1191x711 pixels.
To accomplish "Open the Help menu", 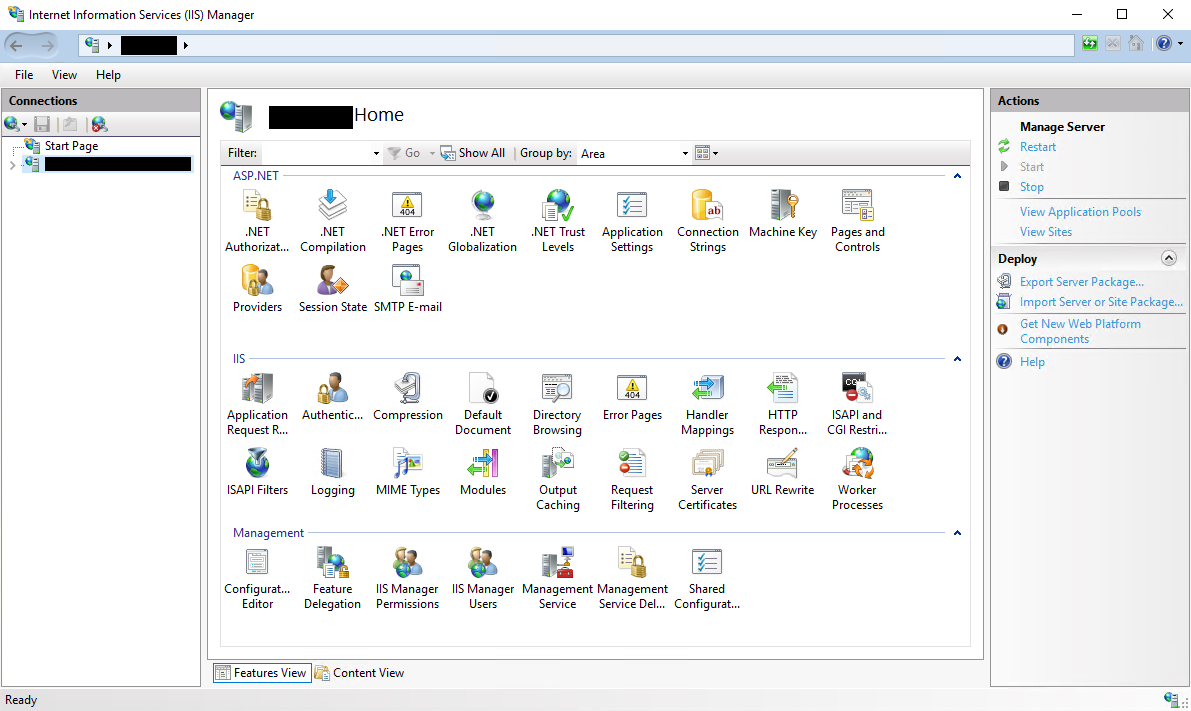I will (x=108, y=74).
